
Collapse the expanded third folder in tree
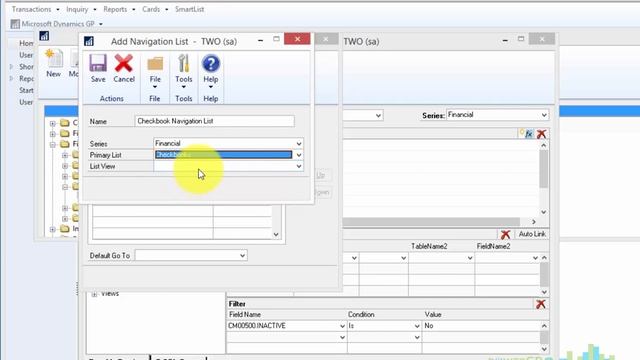(x=53, y=144)
